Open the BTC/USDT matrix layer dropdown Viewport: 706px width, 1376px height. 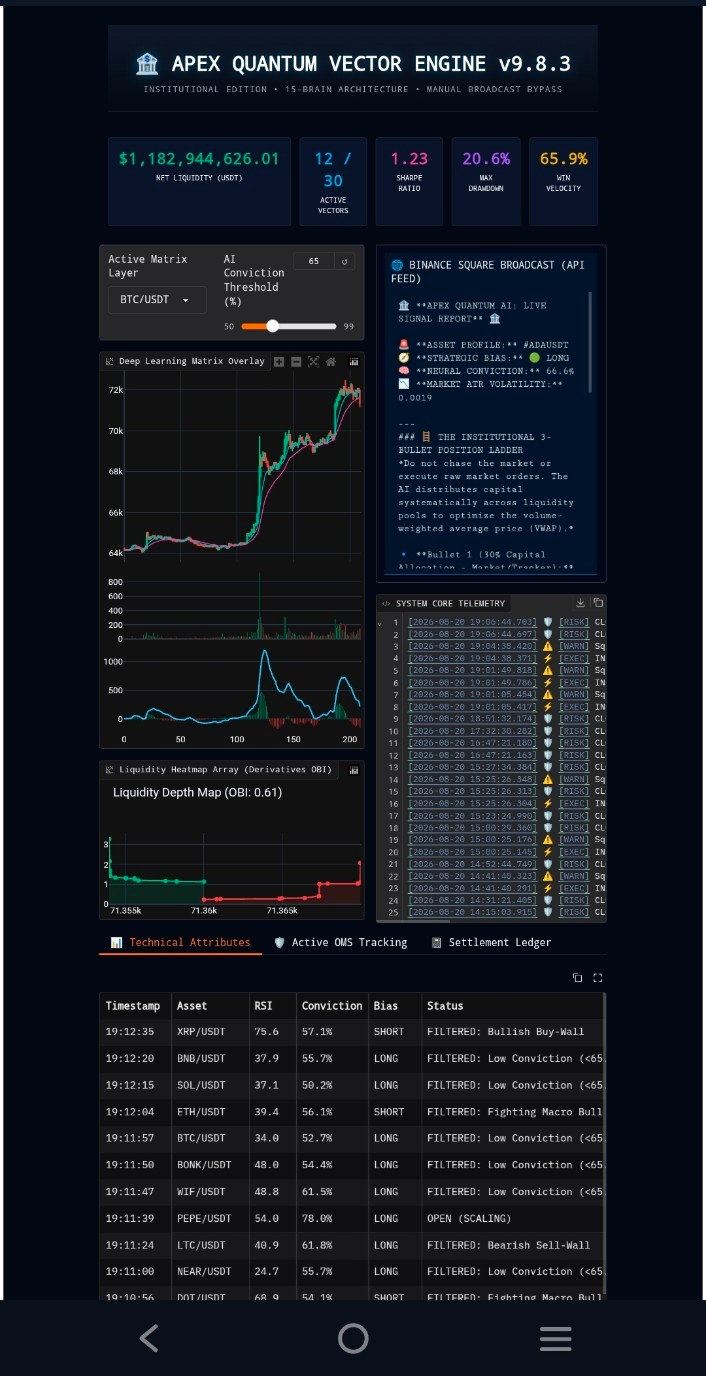pyautogui.click(x=157, y=300)
